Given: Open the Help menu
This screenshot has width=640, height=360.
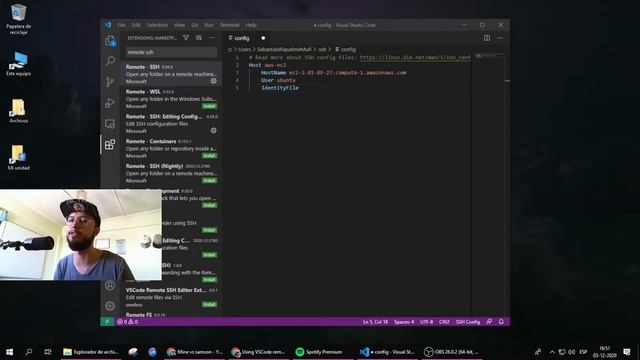Looking at the screenshot, I should click(x=251, y=25).
